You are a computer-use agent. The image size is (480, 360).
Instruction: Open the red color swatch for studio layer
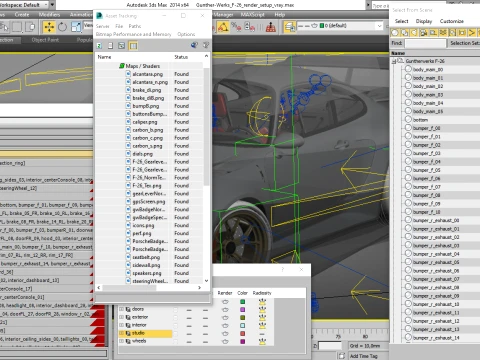[x=243, y=334]
